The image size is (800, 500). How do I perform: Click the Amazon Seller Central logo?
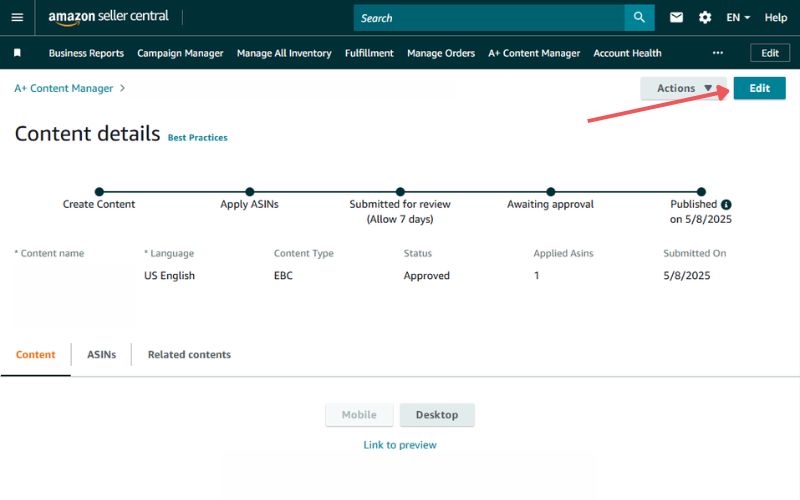tap(108, 17)
